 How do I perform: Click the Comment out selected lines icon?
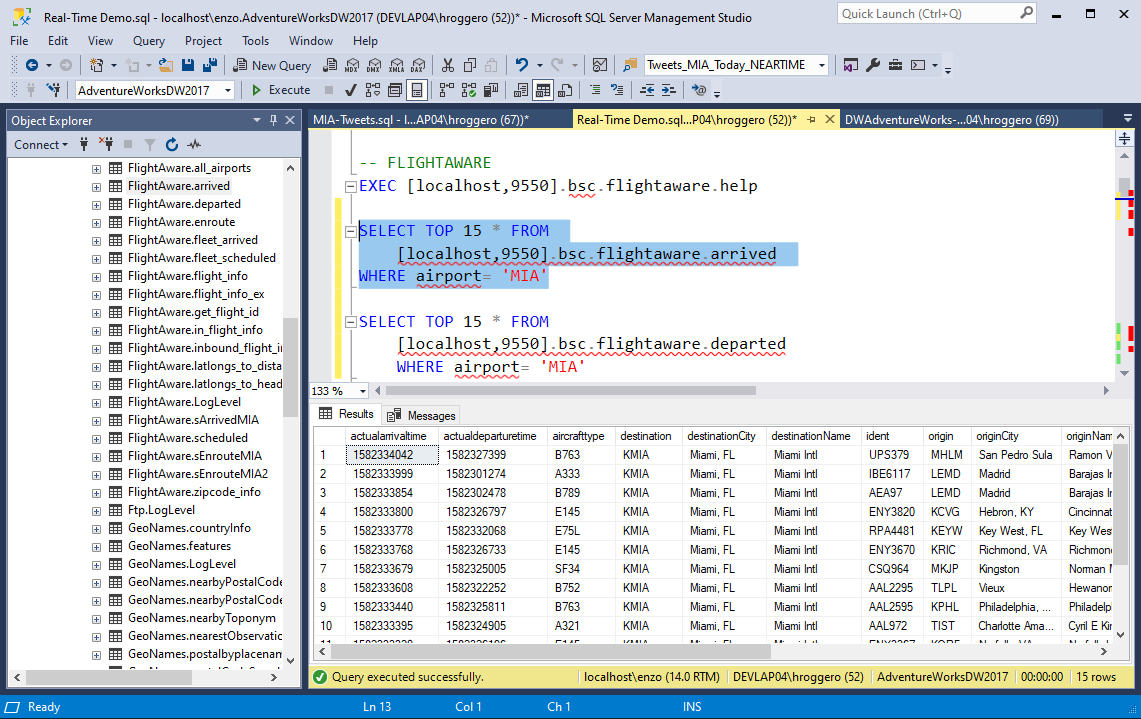tap(595, 90)
